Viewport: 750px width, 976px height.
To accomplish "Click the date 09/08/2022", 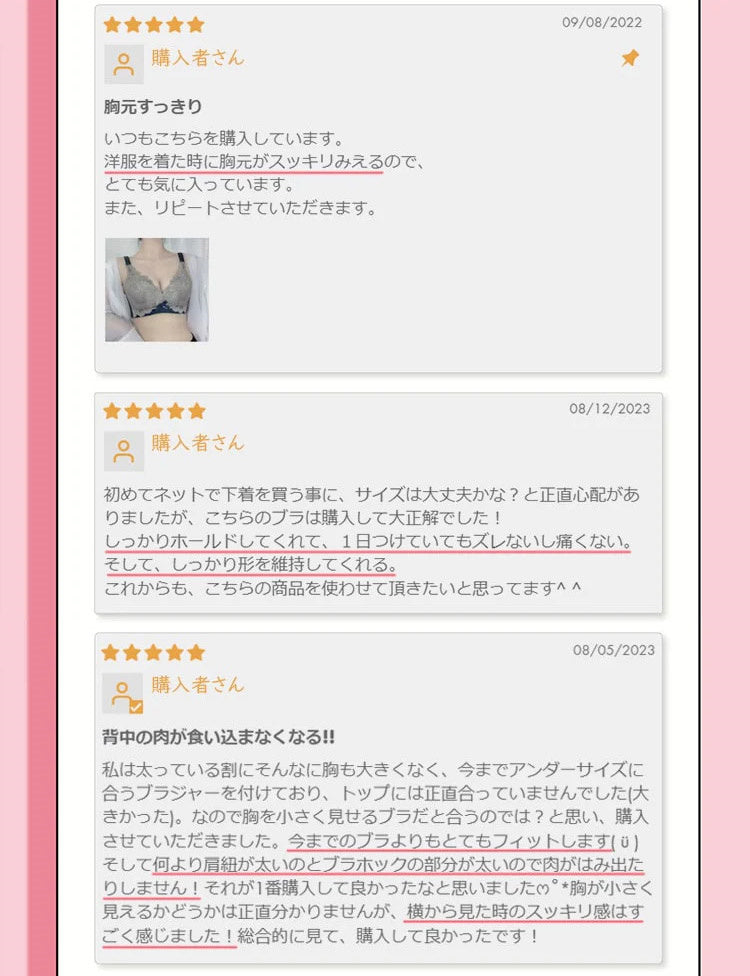I will (602, 22).
